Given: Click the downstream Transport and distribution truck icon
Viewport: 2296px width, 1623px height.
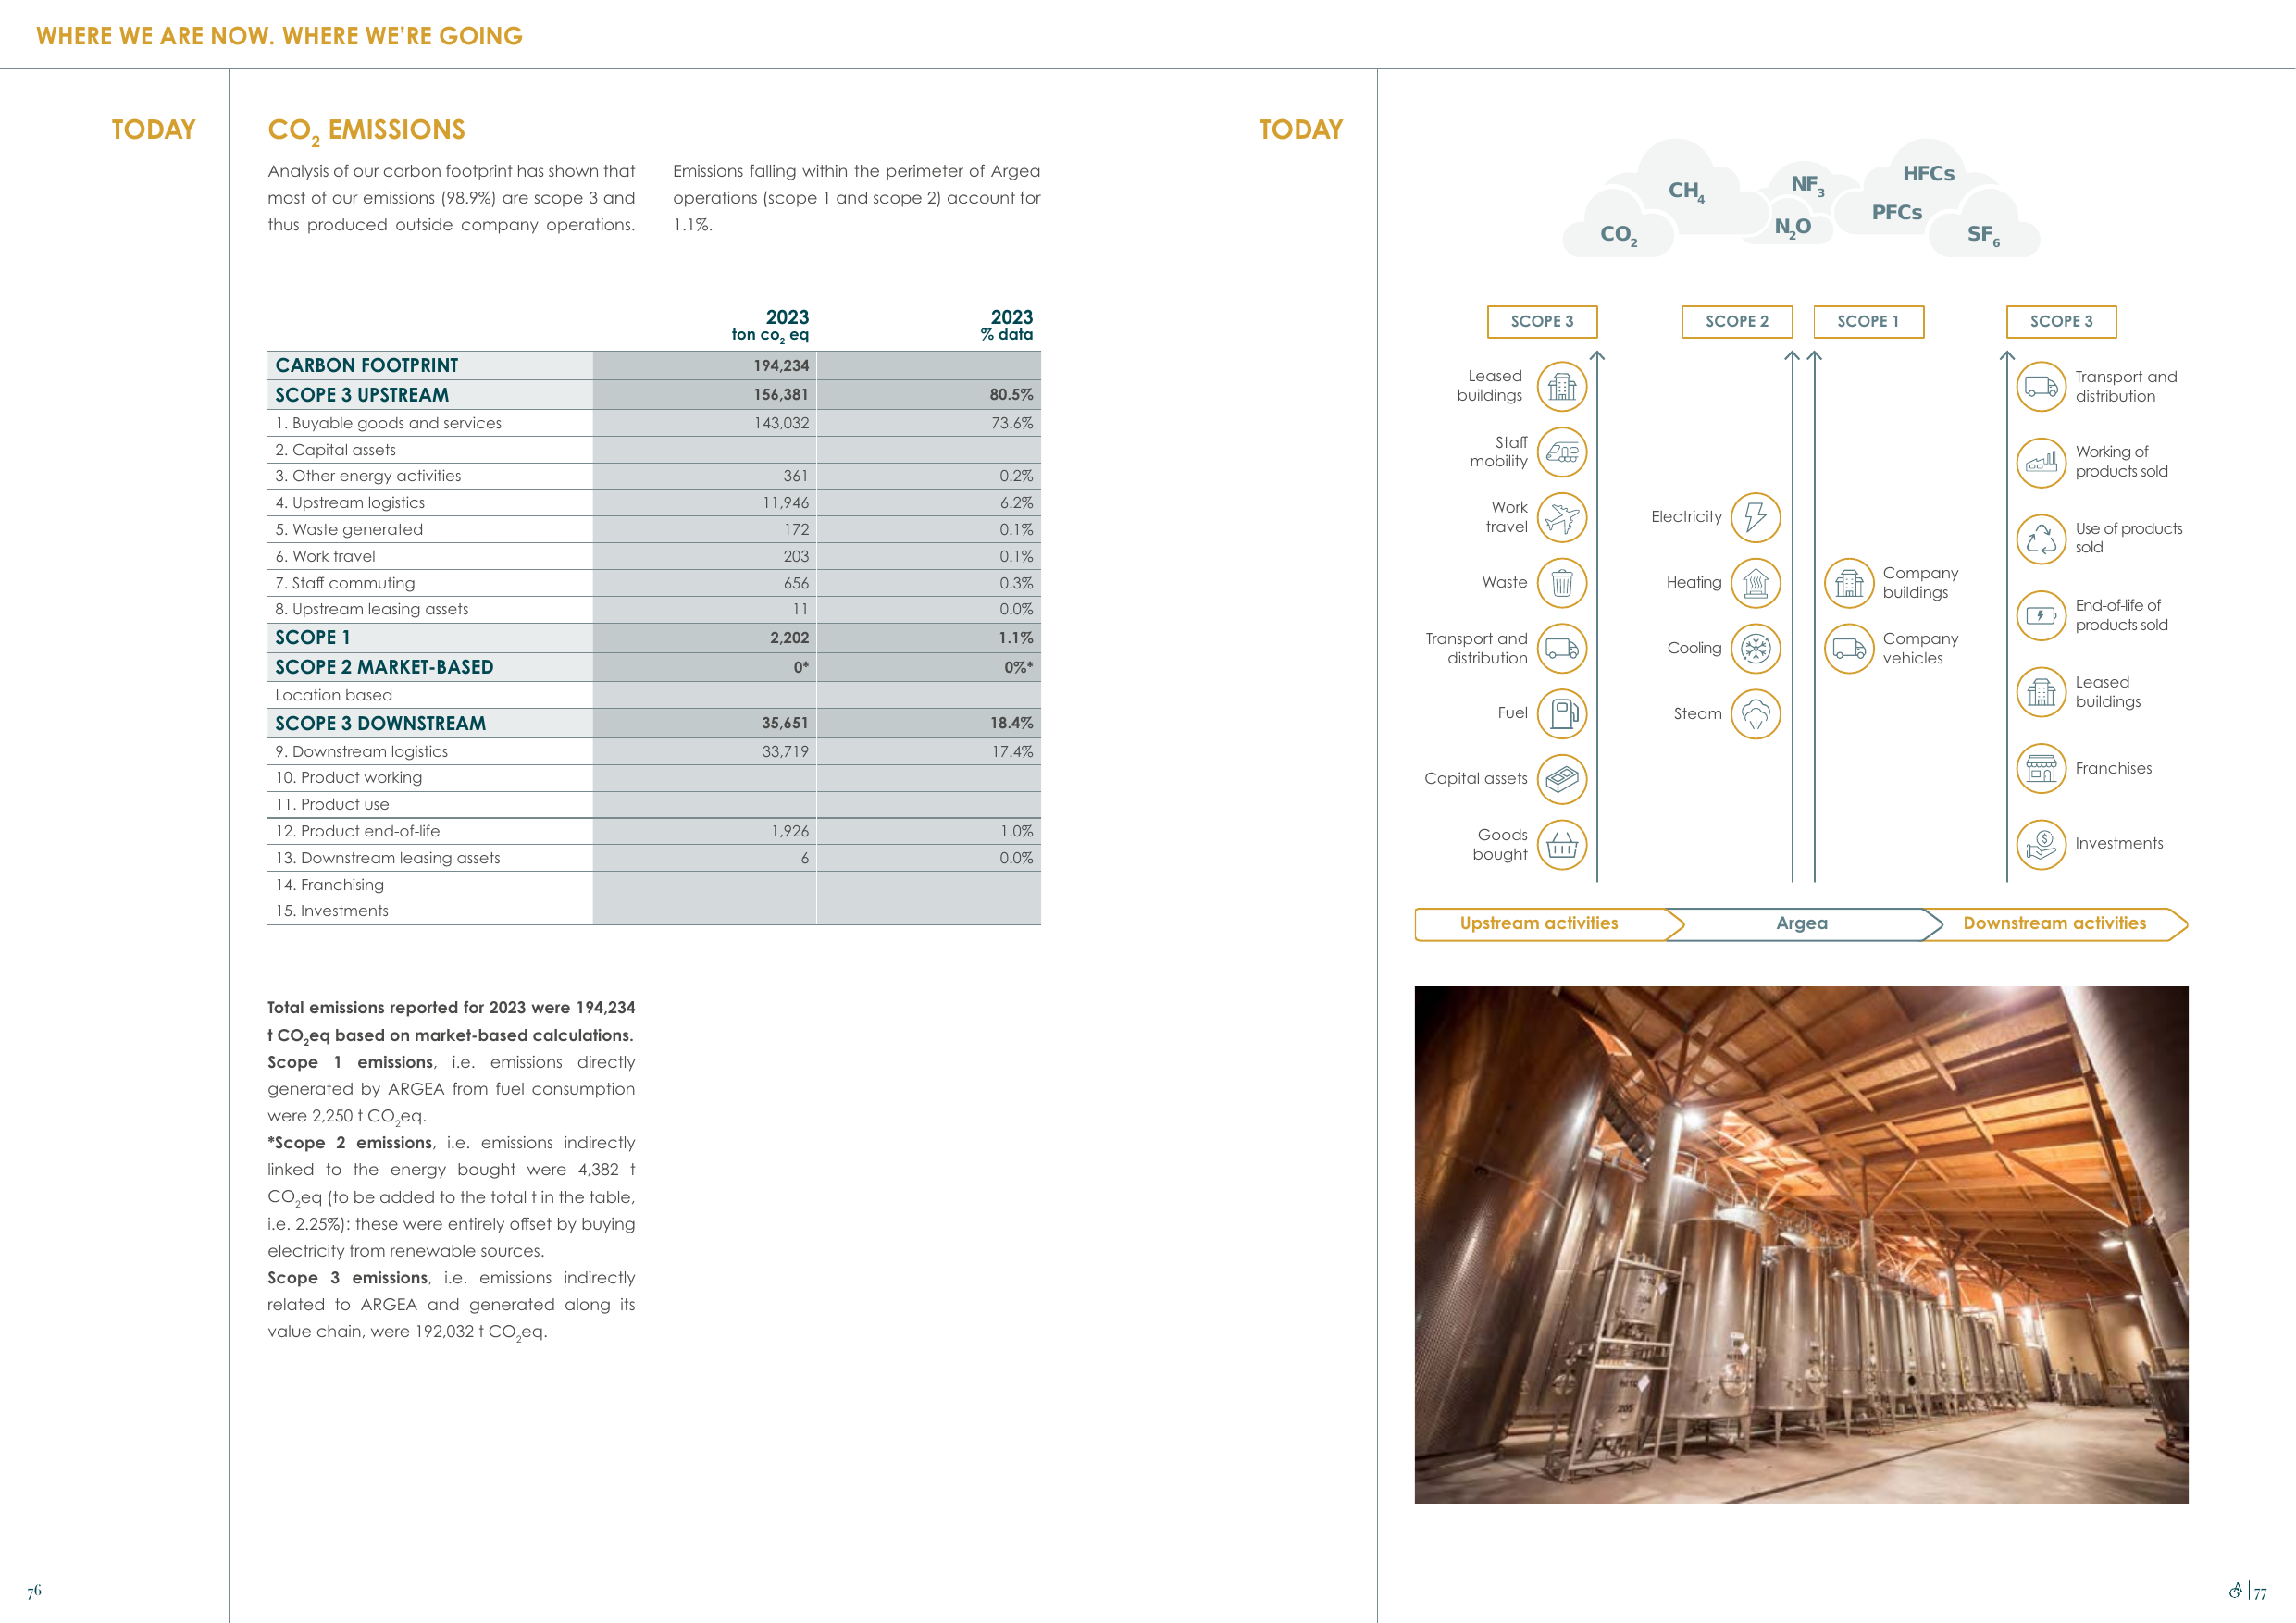Looking at the screenshot, I should click(x=2041, y=386).
